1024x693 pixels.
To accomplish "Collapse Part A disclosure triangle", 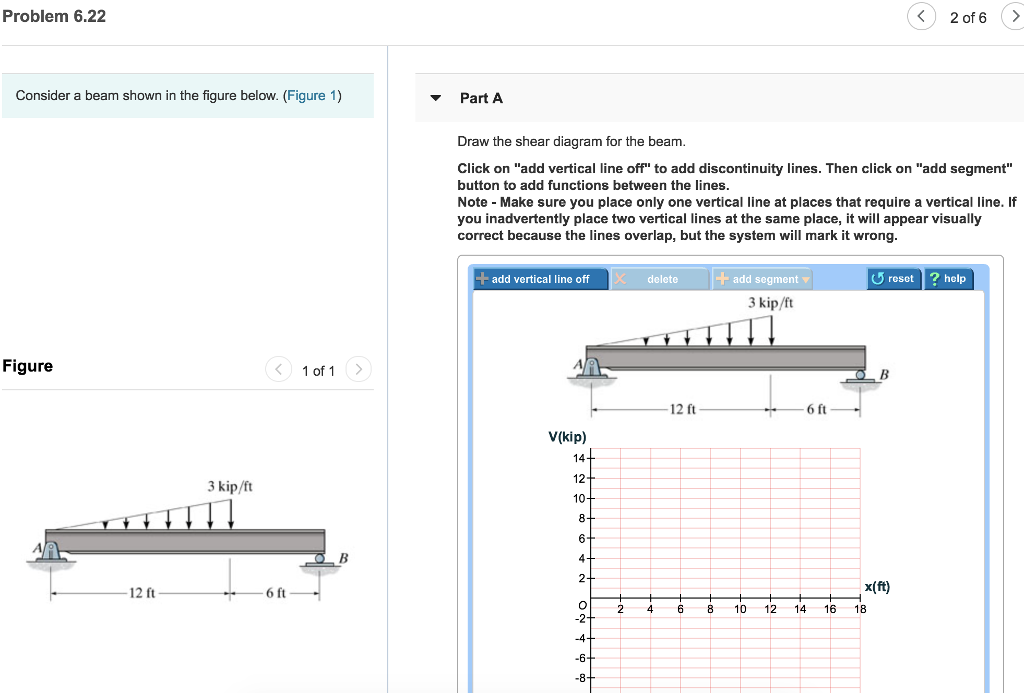I will pyautogui.click(x=436, y=98).
